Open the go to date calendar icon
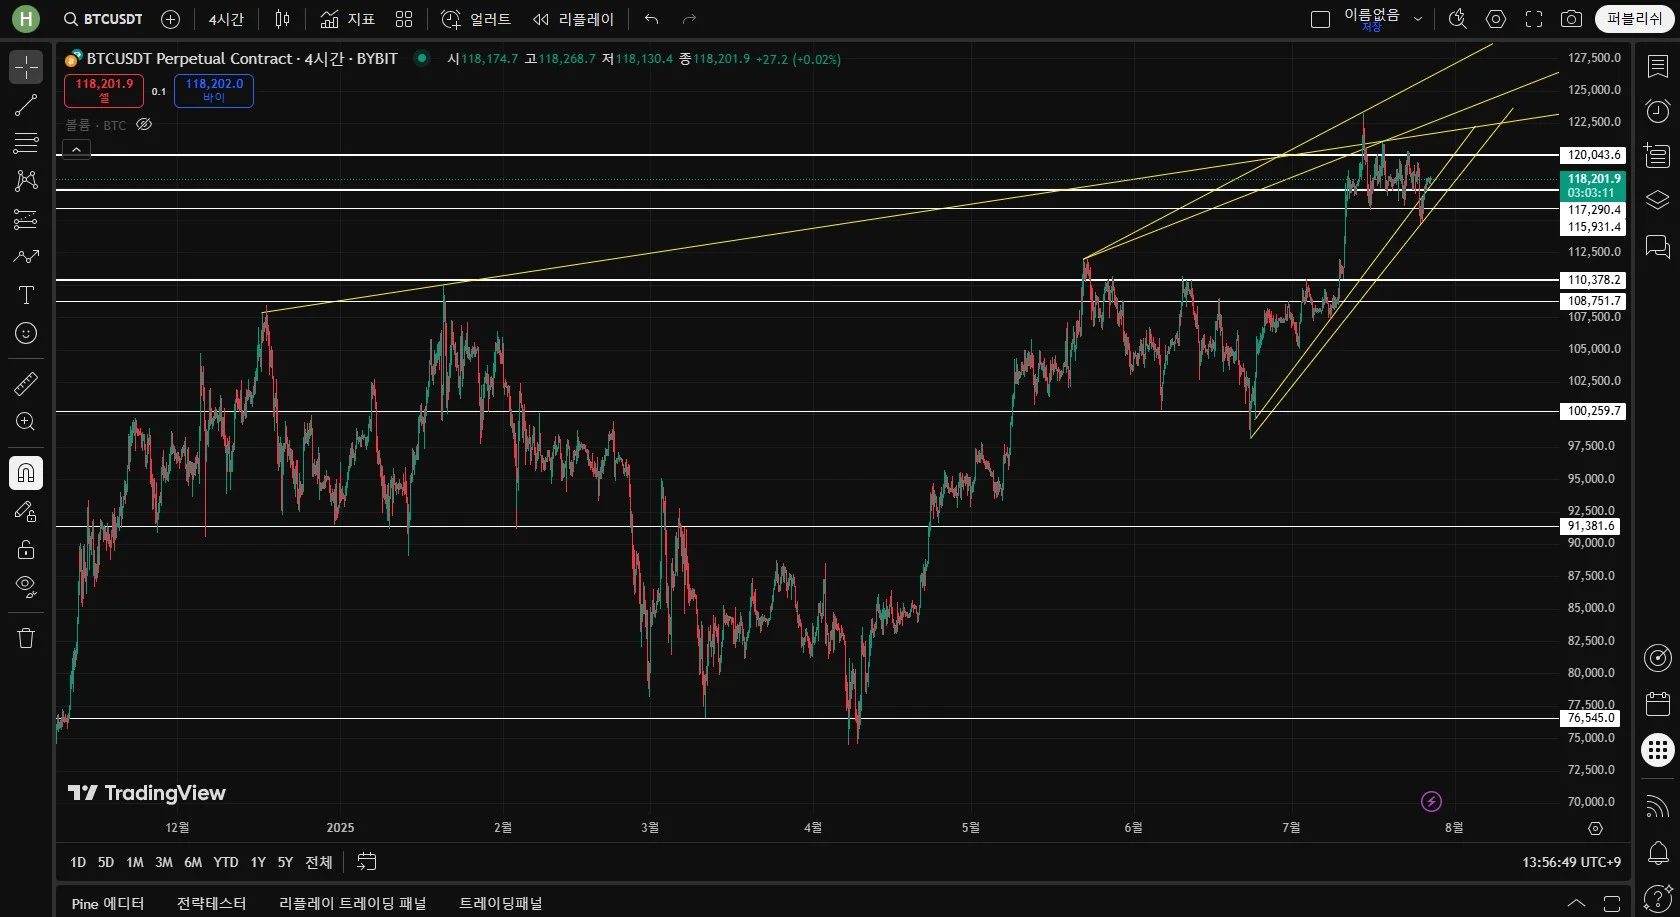This screenshot has width=1680, height=917. click(367, 862)
